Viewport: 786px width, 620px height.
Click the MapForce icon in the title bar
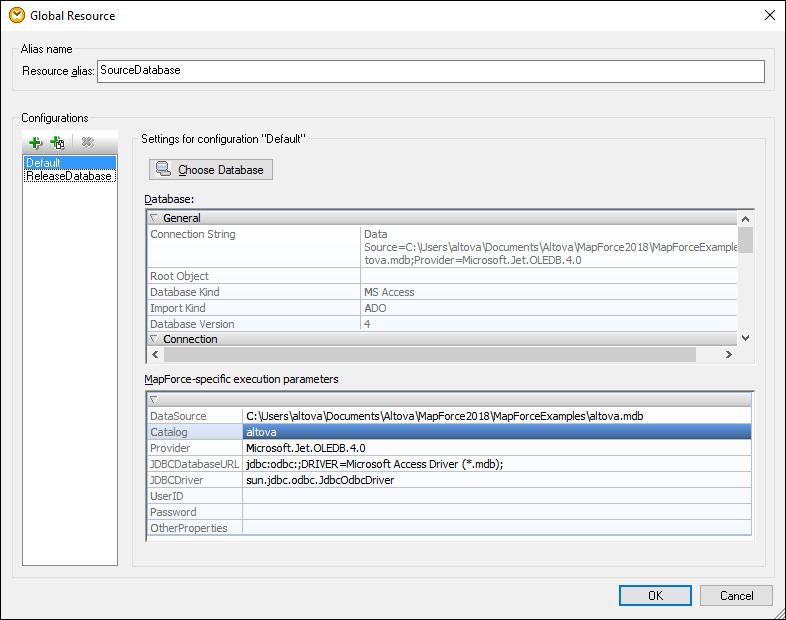click(x=16, y=15)
